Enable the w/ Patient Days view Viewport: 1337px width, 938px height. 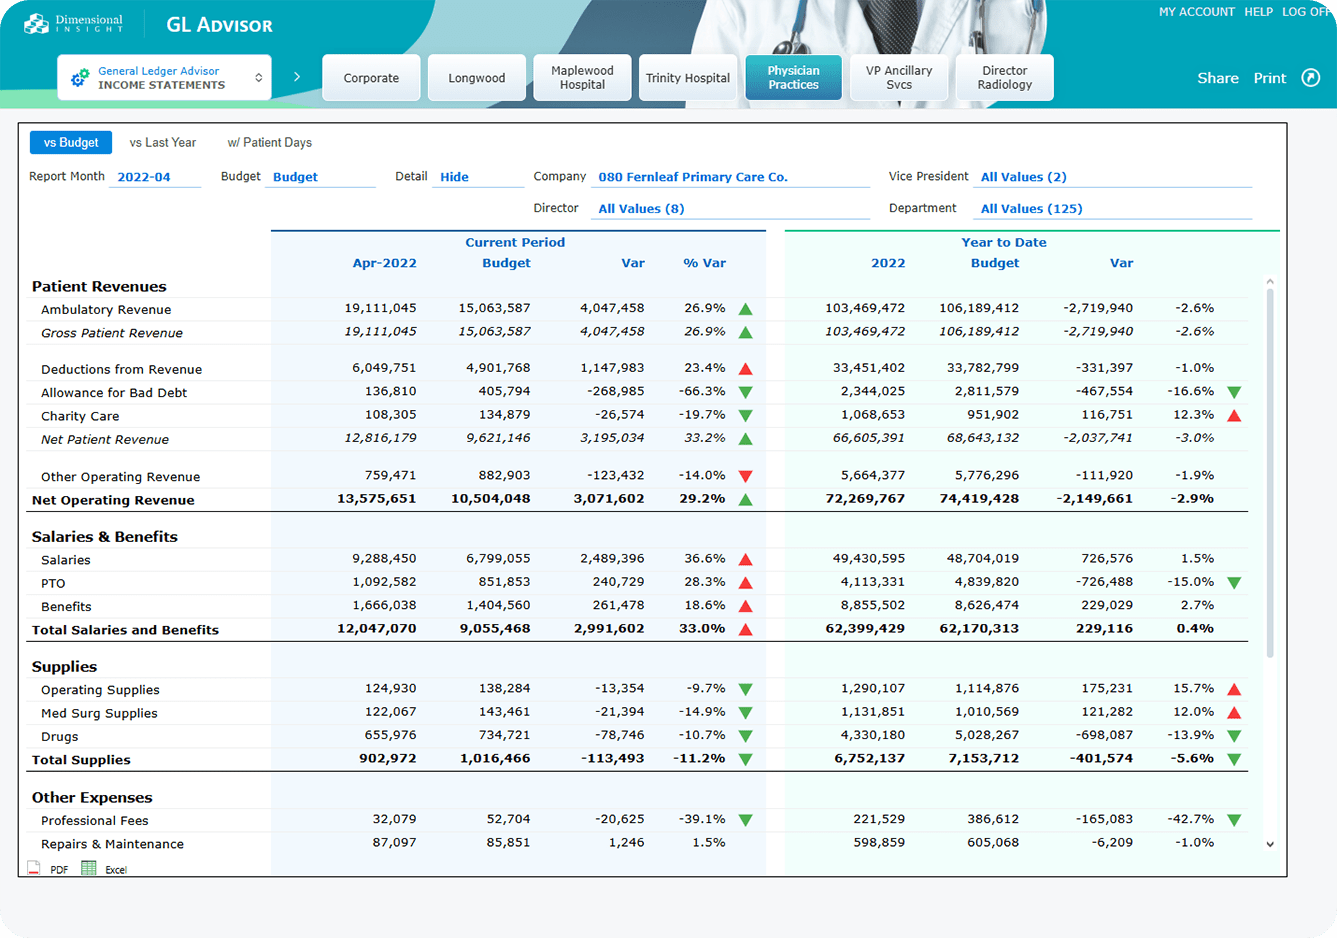tap(269, 143)
